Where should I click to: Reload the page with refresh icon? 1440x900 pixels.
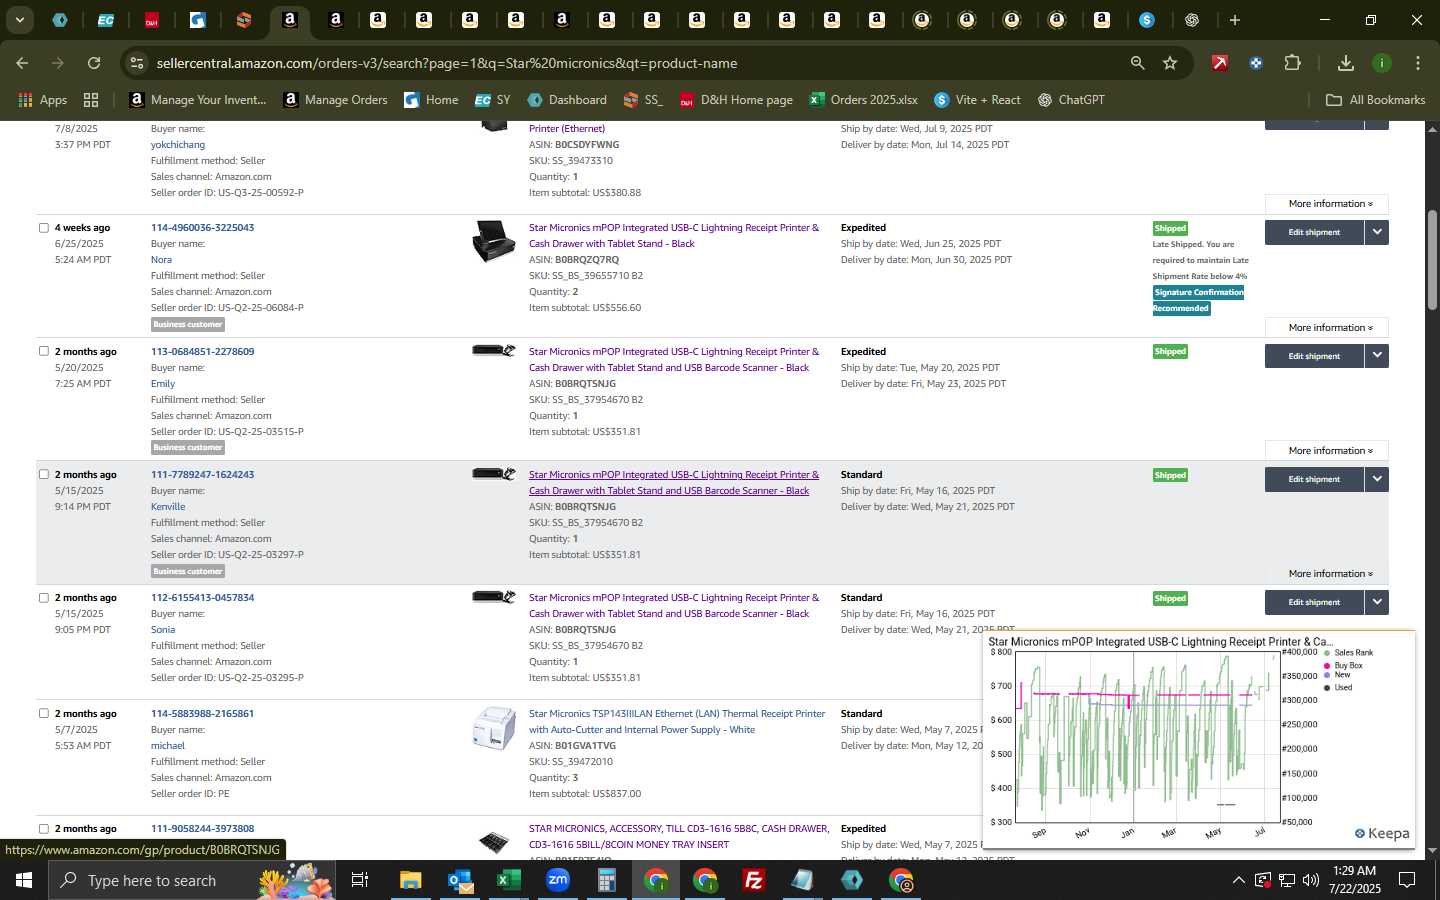(x=94, y=63)
